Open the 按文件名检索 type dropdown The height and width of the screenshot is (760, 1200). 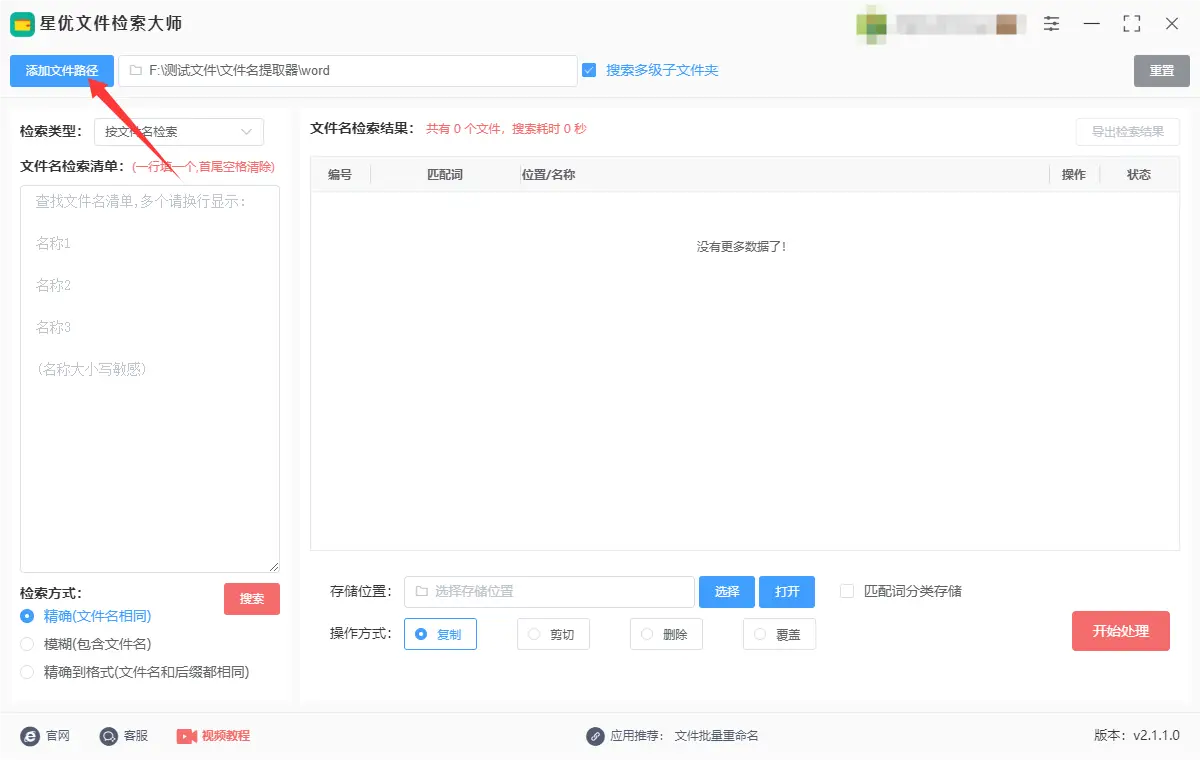click(x=178, y=131)
